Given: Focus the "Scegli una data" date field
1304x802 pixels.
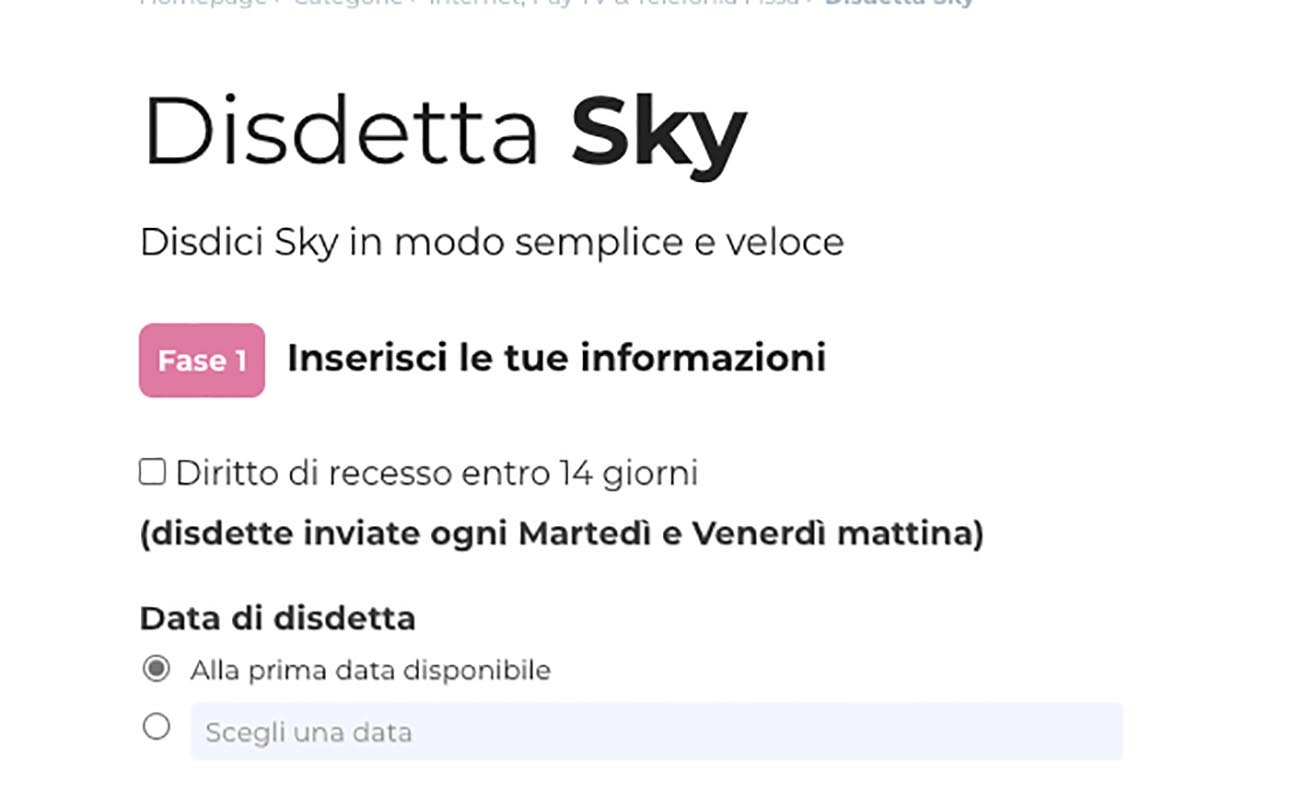Looking at the screenshot, I should click(656, 732).
